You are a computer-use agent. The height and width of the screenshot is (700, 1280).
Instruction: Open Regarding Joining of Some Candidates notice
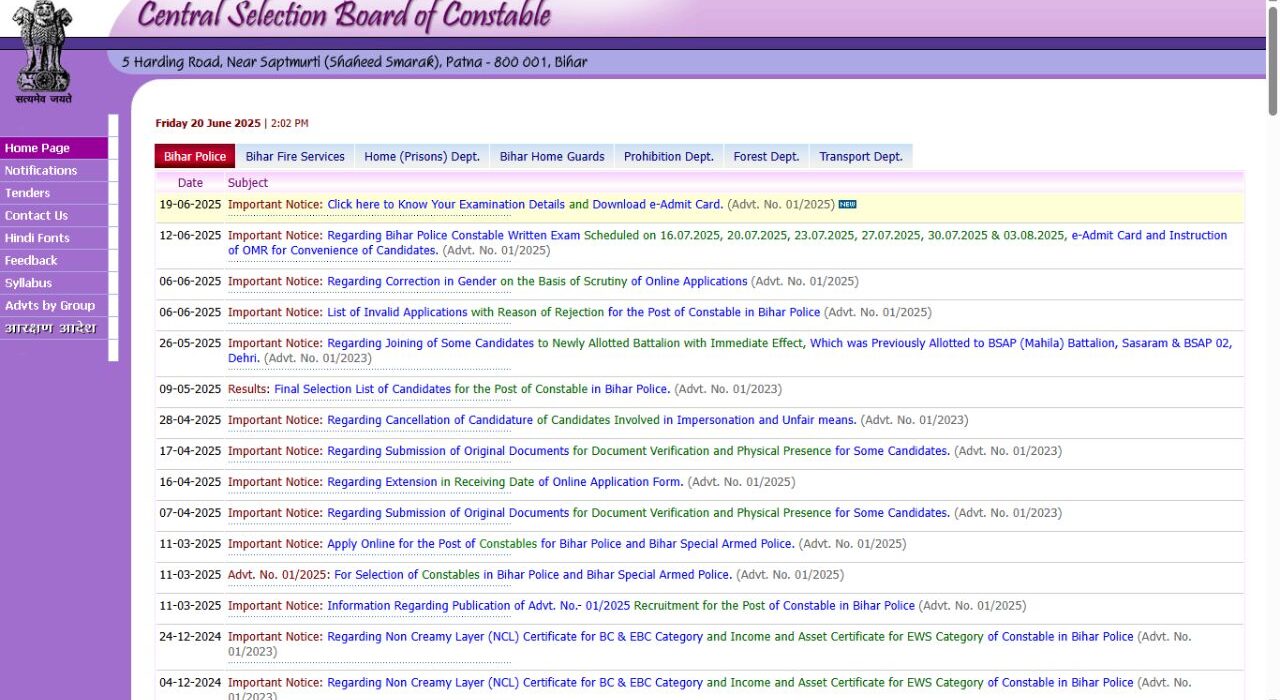430,343
